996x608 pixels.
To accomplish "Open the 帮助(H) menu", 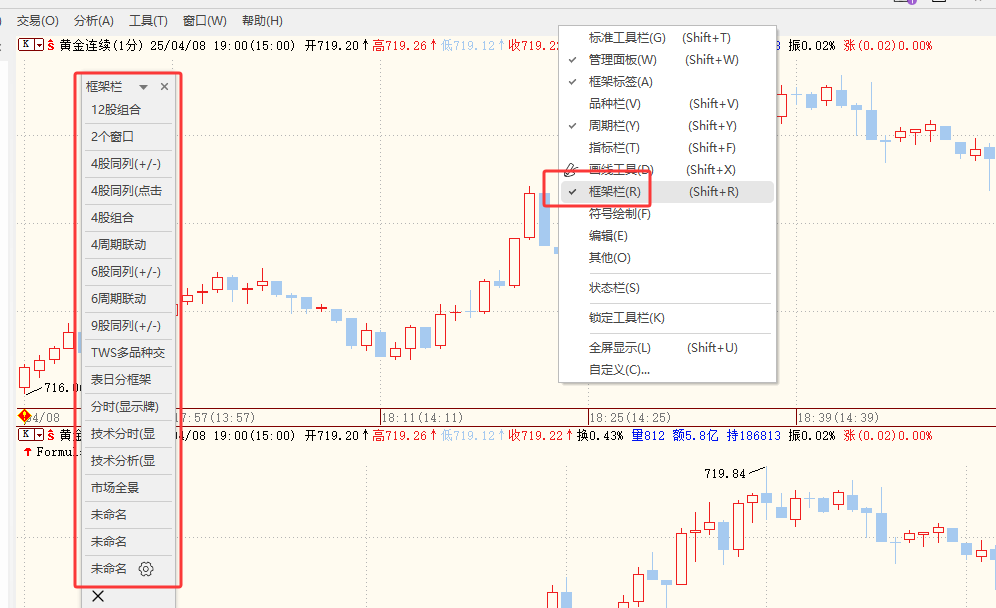I will point(262,21).
